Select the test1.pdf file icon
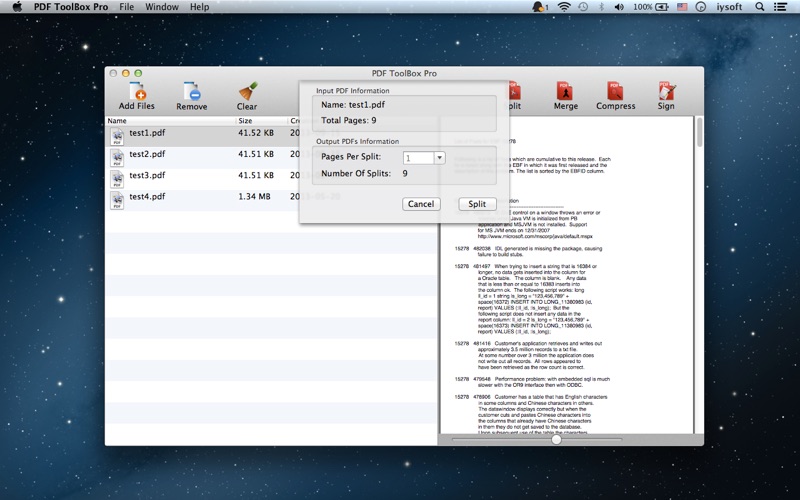 tap(117, 136)
